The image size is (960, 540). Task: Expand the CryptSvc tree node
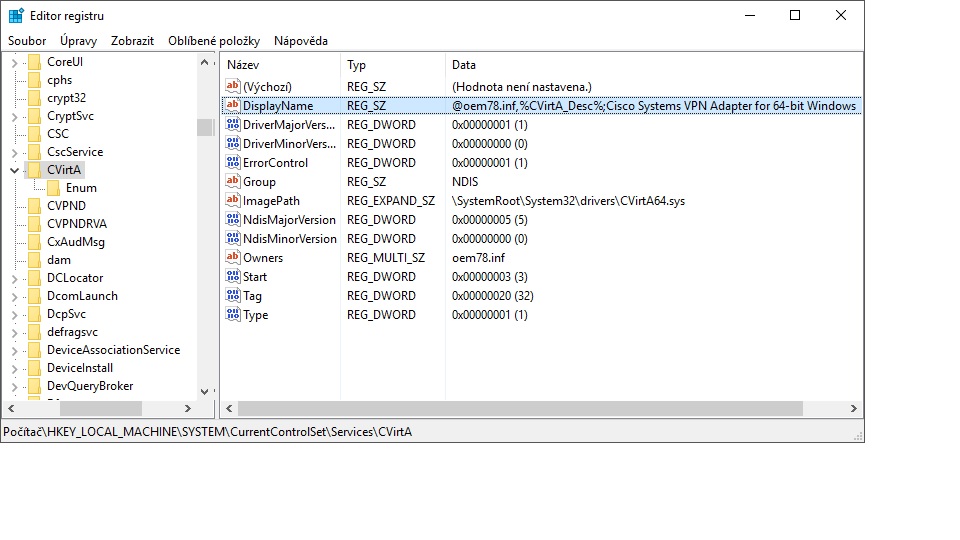tap(14, 116)
